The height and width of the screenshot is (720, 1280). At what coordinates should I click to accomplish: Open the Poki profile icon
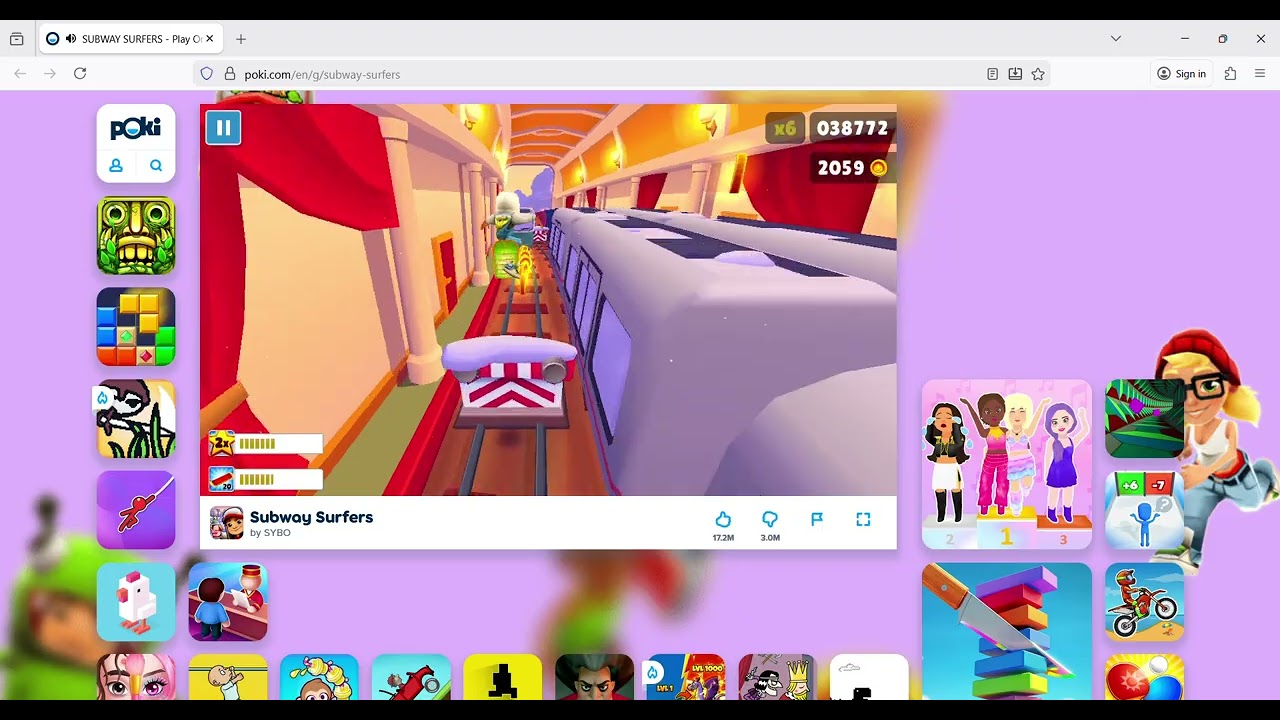point(116,166)
